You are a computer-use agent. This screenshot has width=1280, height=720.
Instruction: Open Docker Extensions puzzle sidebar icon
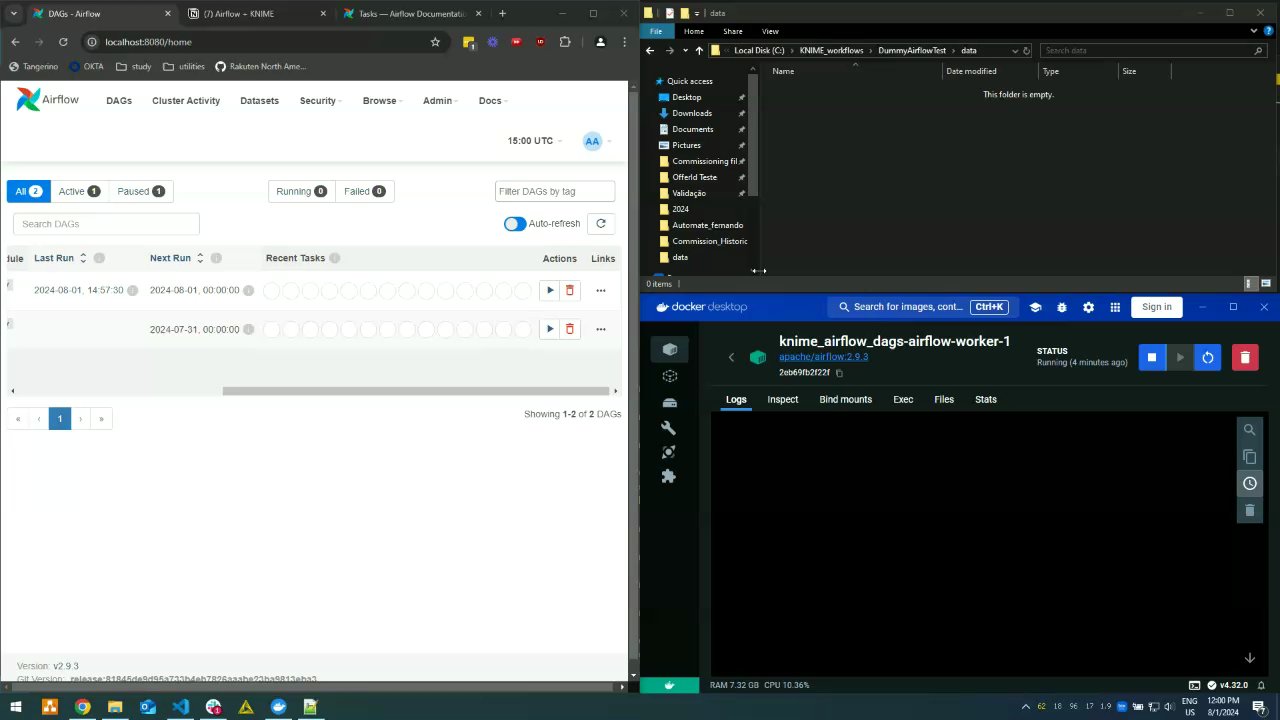[x=669, y=476]
